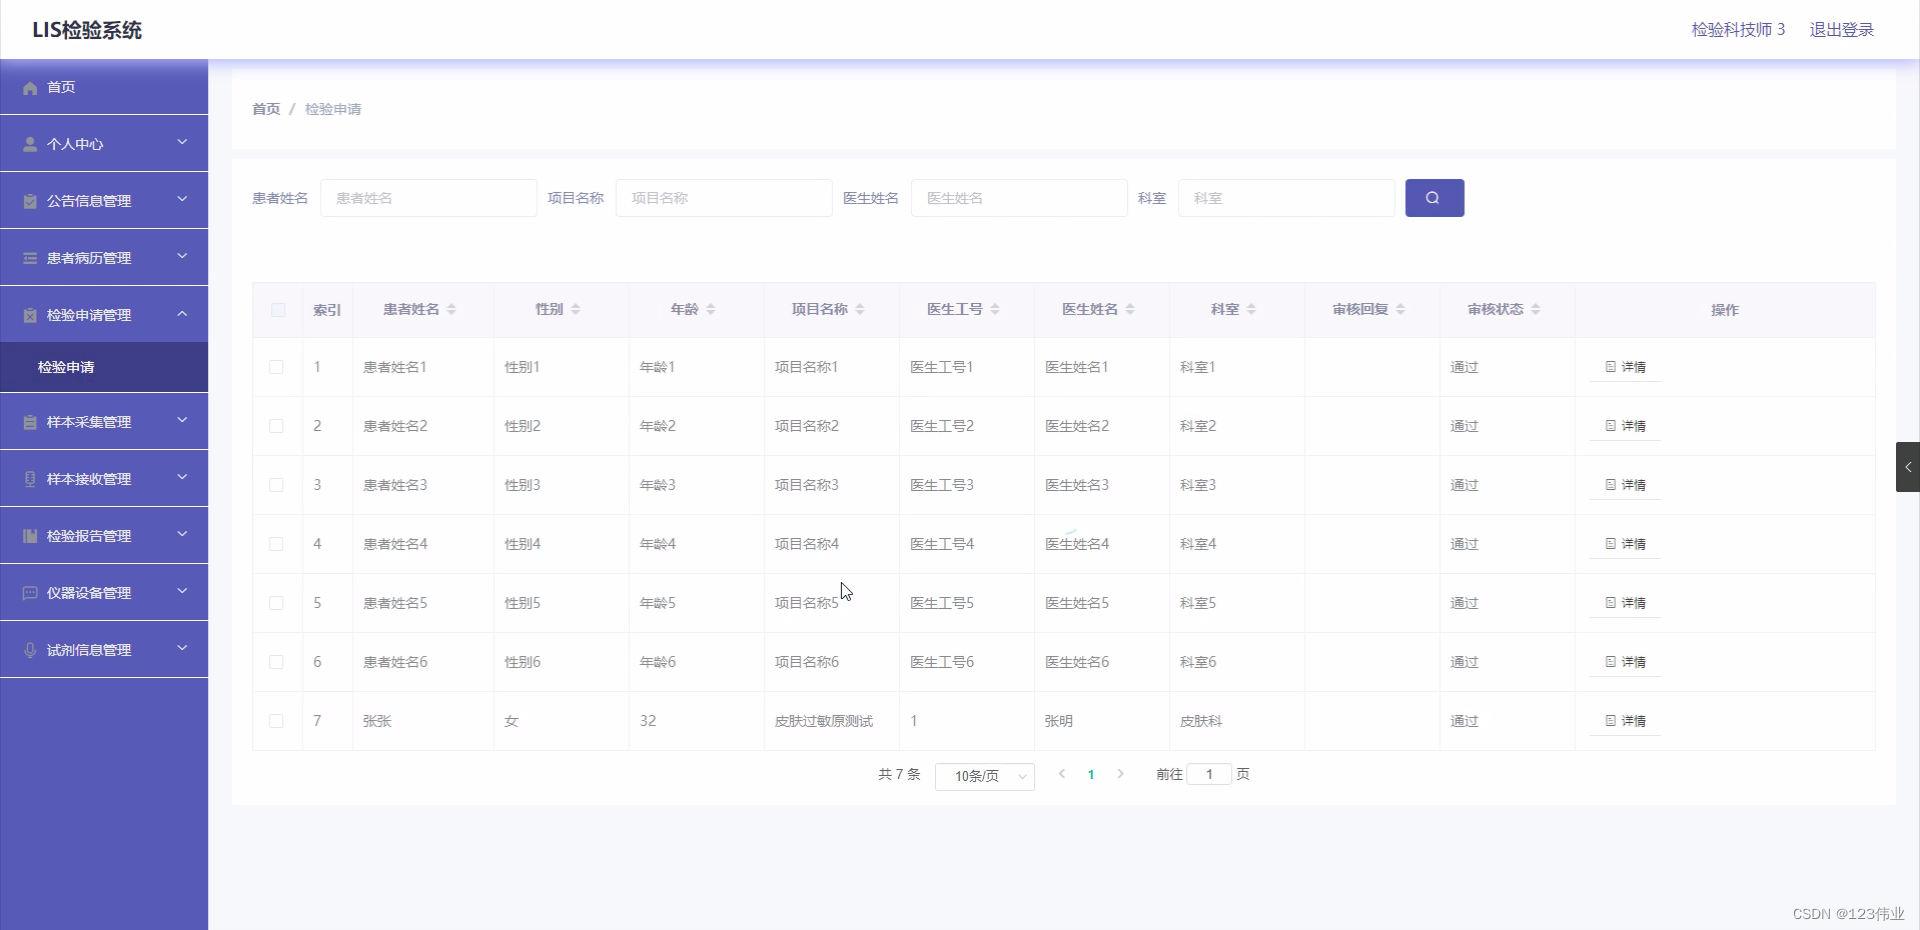Open 详情 for patient 张张

1624,721
